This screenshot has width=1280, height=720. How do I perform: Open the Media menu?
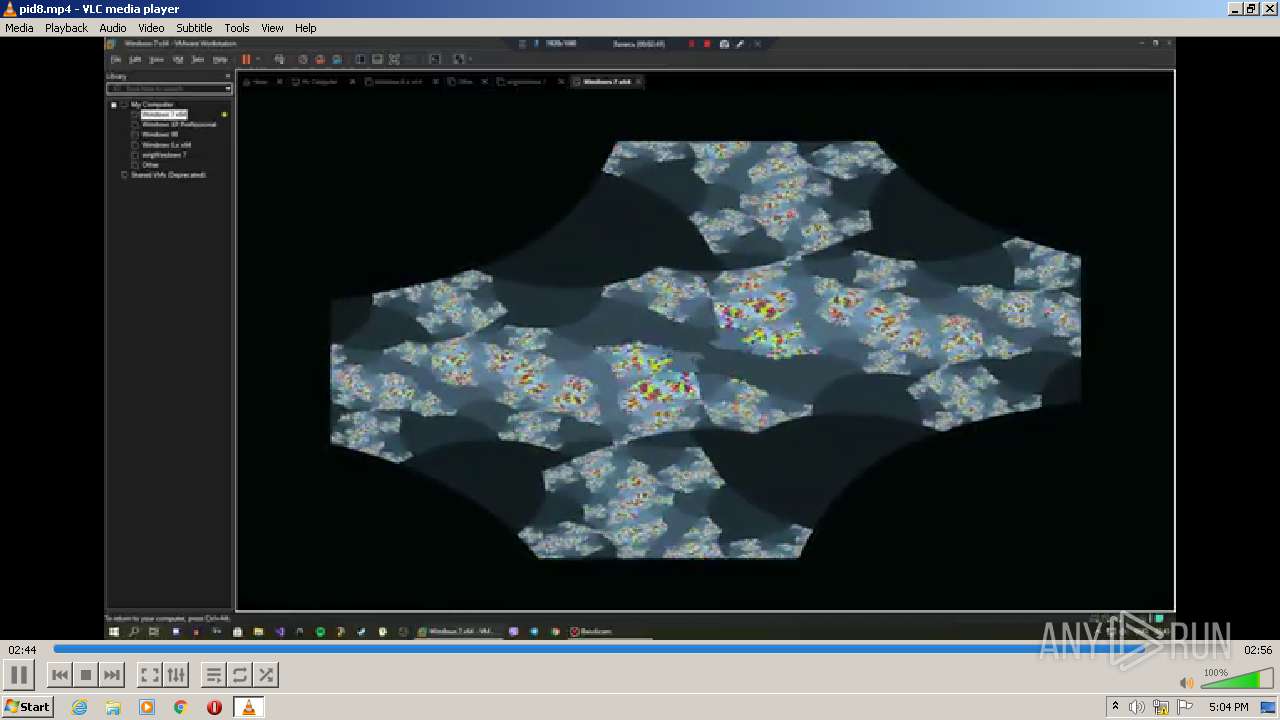(19, 28)
